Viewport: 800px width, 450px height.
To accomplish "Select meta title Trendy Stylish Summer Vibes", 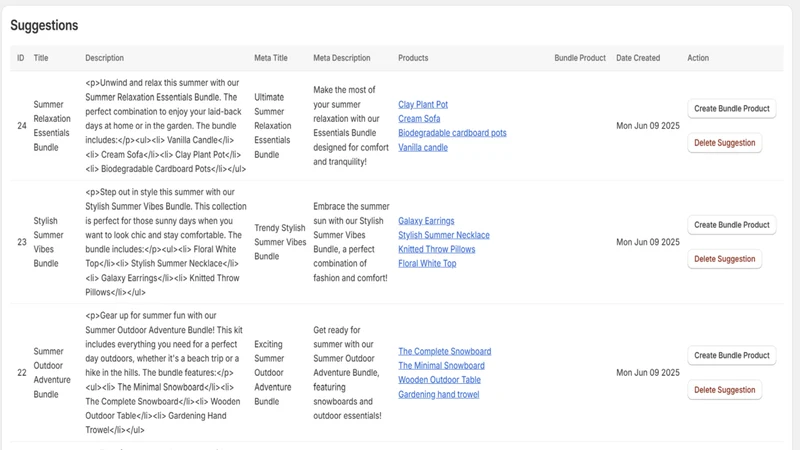I will pos(280,242).
